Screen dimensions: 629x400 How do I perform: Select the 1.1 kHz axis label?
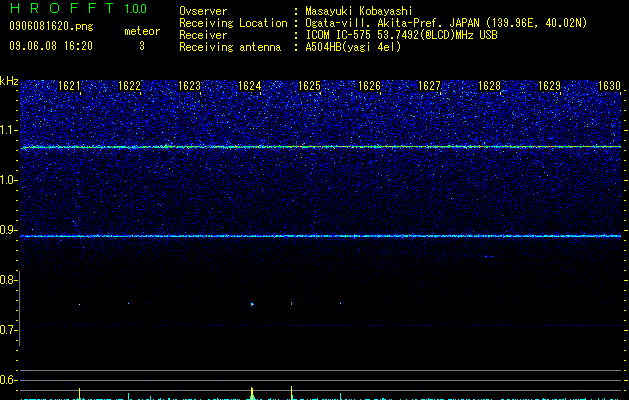9,130
